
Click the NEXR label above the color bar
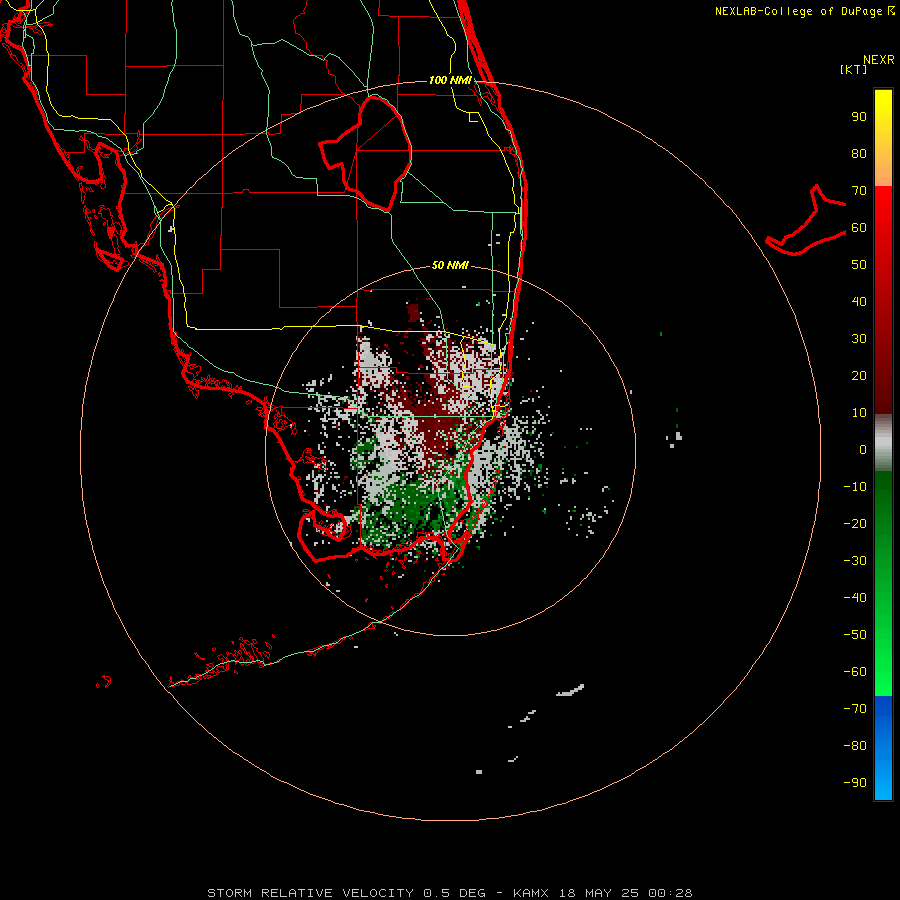tap(879, 60)
